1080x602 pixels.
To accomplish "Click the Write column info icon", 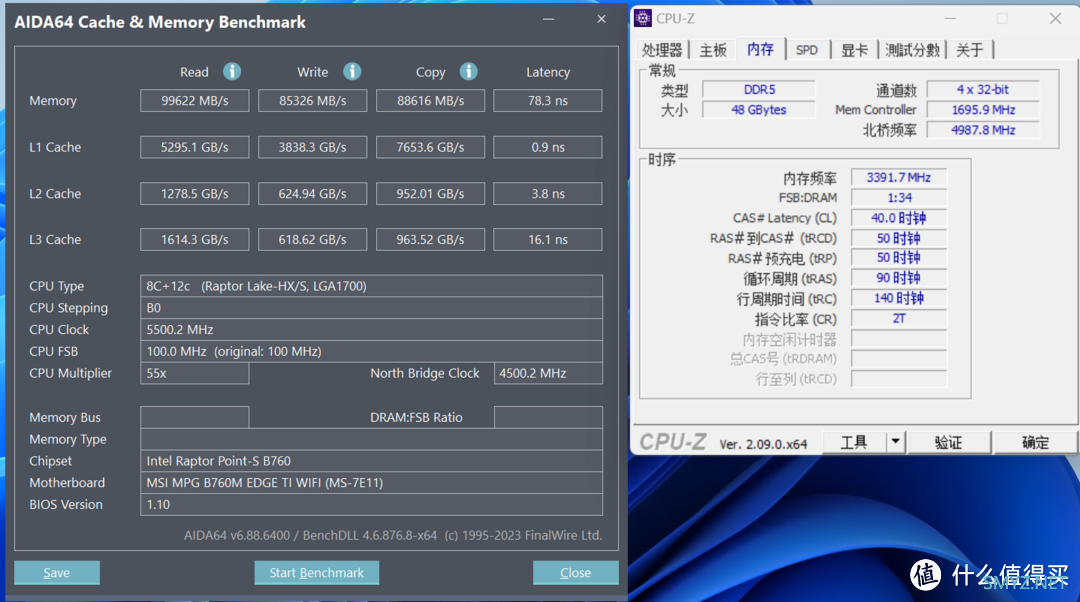I will pyautogui.click(x=352, y=71).
